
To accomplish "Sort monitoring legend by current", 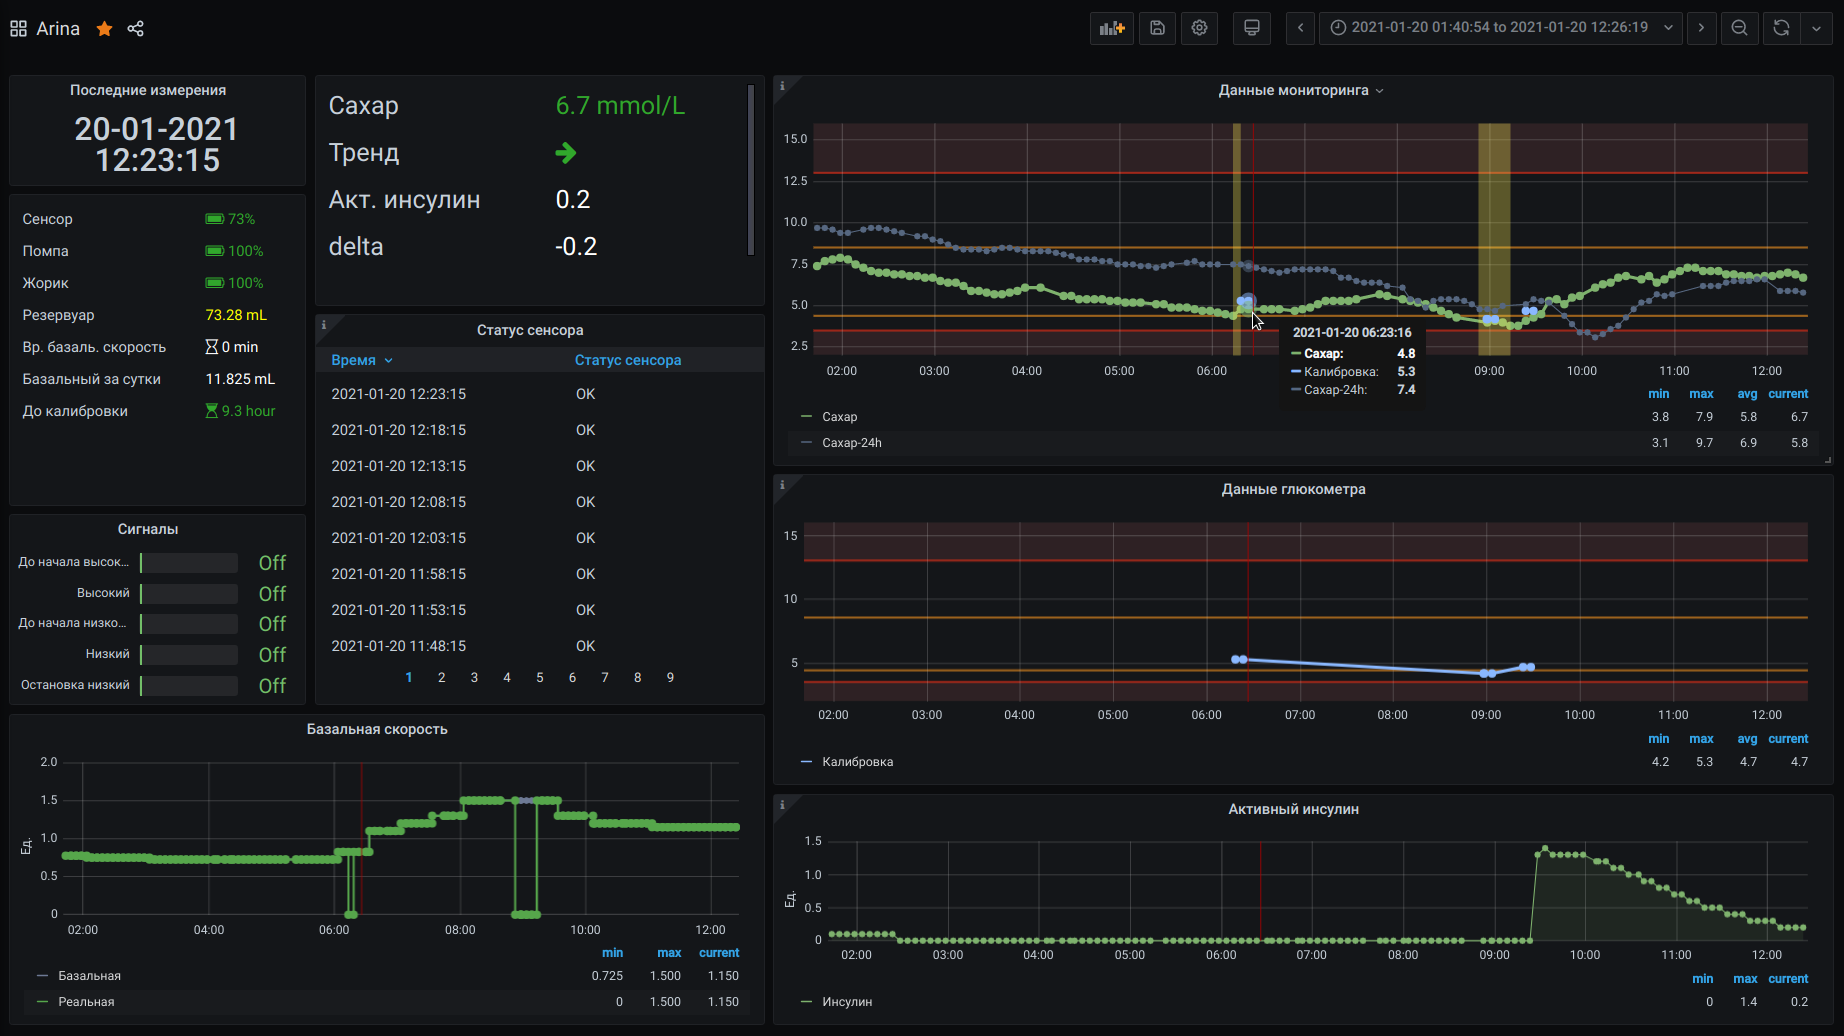I will [1788, 394].
